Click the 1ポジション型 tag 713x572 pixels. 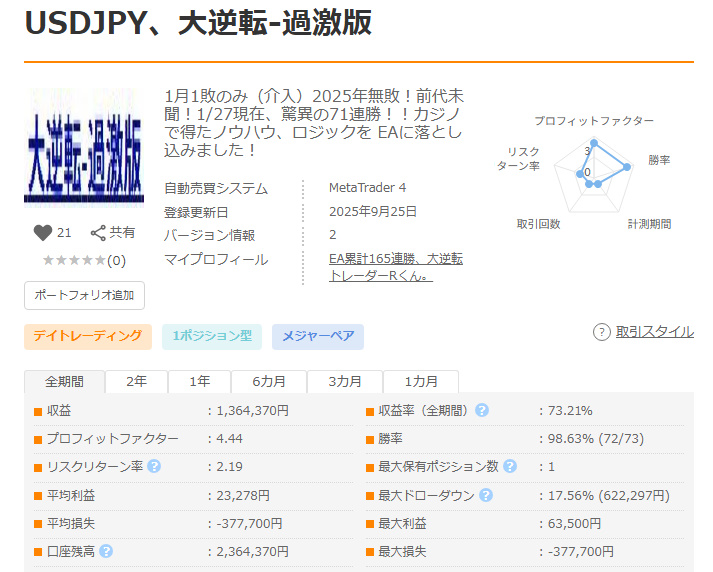[x=212, y=337]
